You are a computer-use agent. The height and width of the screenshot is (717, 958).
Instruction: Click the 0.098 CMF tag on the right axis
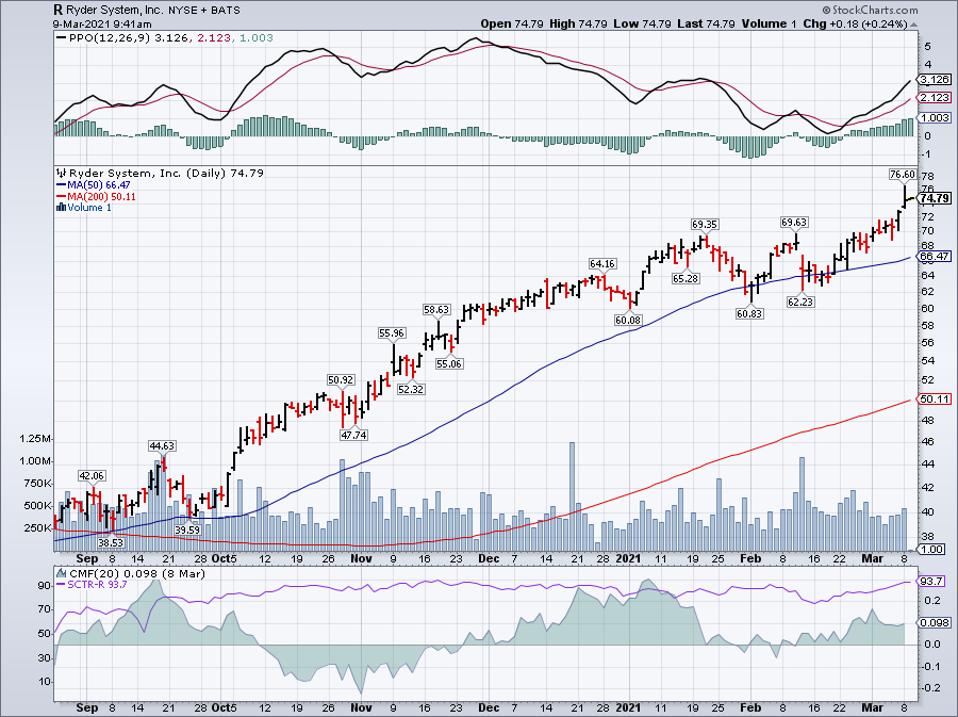(935, 623)
